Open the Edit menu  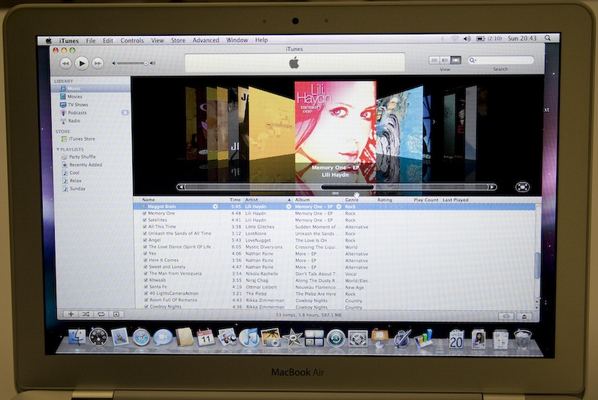pos(108,40)
